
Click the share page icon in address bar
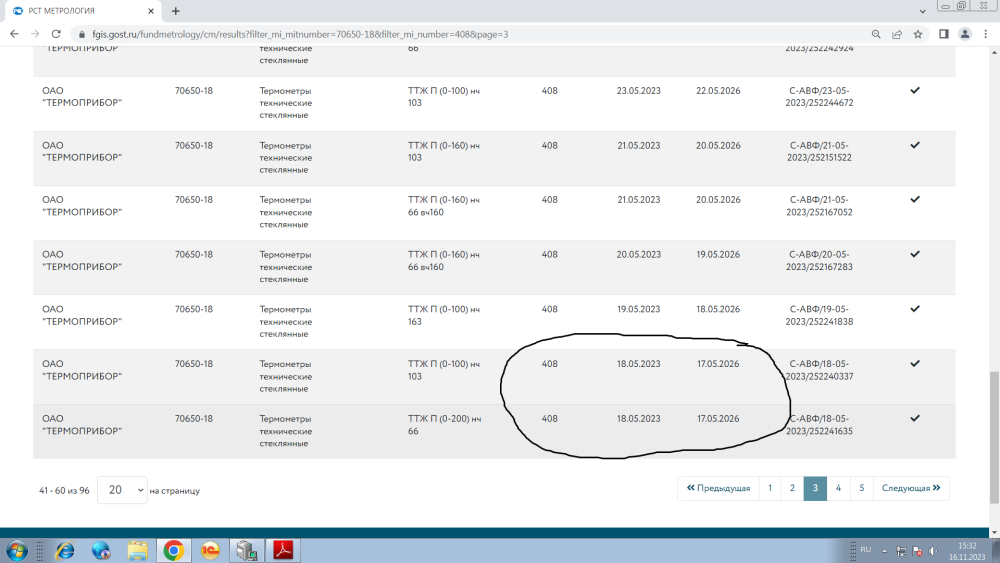tap(896, 33)
